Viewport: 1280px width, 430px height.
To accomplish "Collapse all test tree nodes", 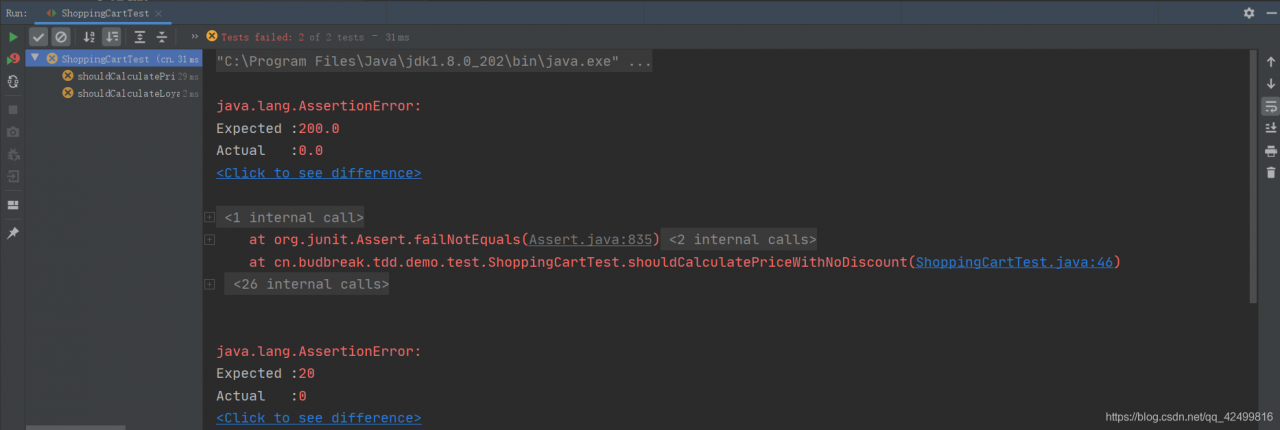I will (161, 37).
